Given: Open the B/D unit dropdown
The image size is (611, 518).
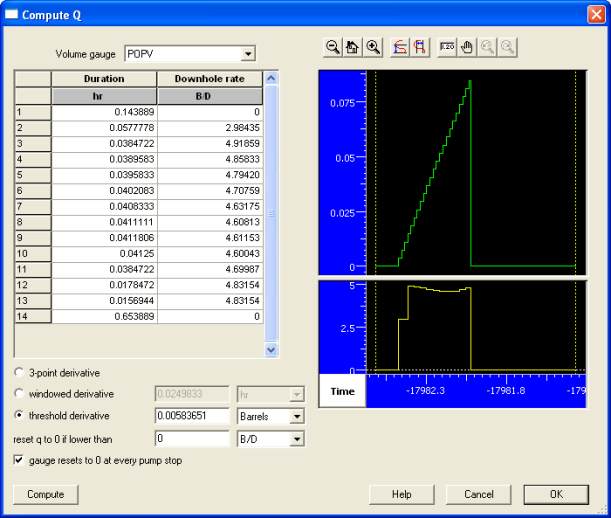Looking at the screenshot, I should pos(295,438).
